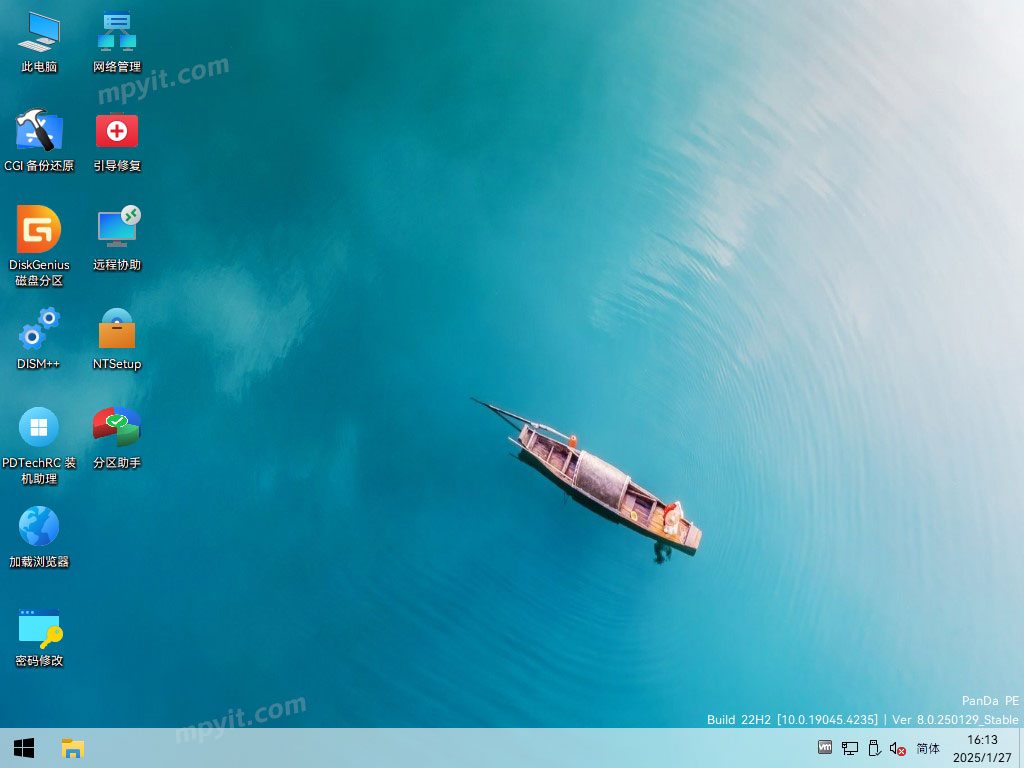The width and height of the screenshot is (1024, 768).
Task: Open the clock showing 16:13
Action: [x=982, y=739]
